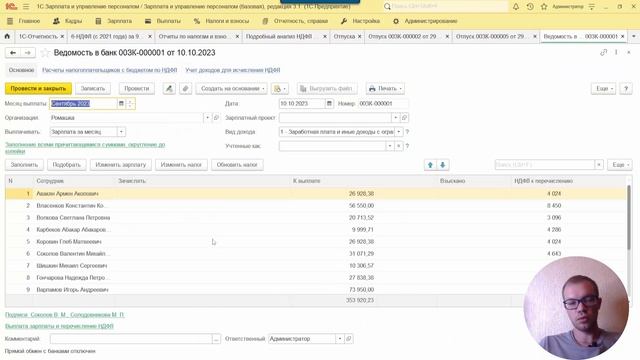The width and height of the screenshot is (640, 360).
Task: Click the help question mark button
Action: point(626,89)
